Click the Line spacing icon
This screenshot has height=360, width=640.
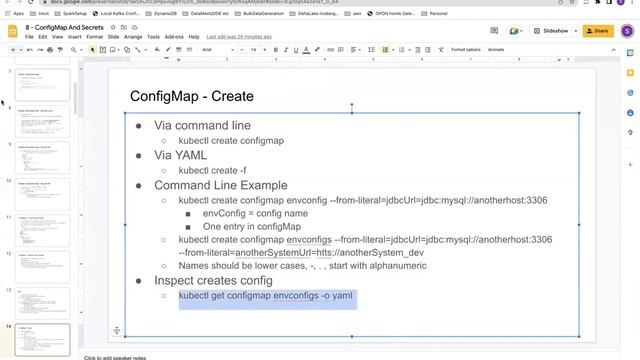(x=371, y=50)
